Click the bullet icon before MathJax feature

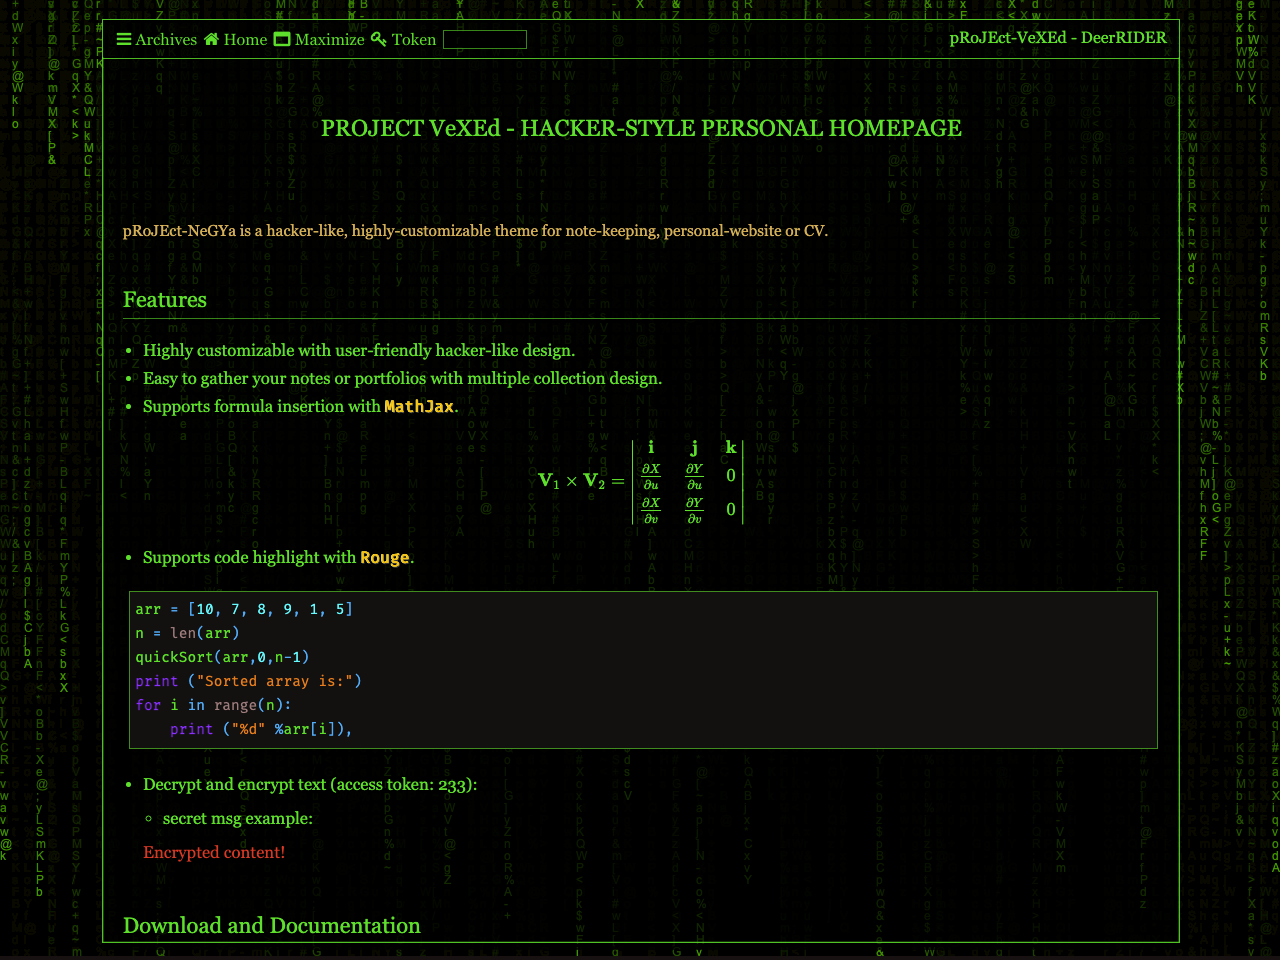pyautogui.click(x=130, y=406)
